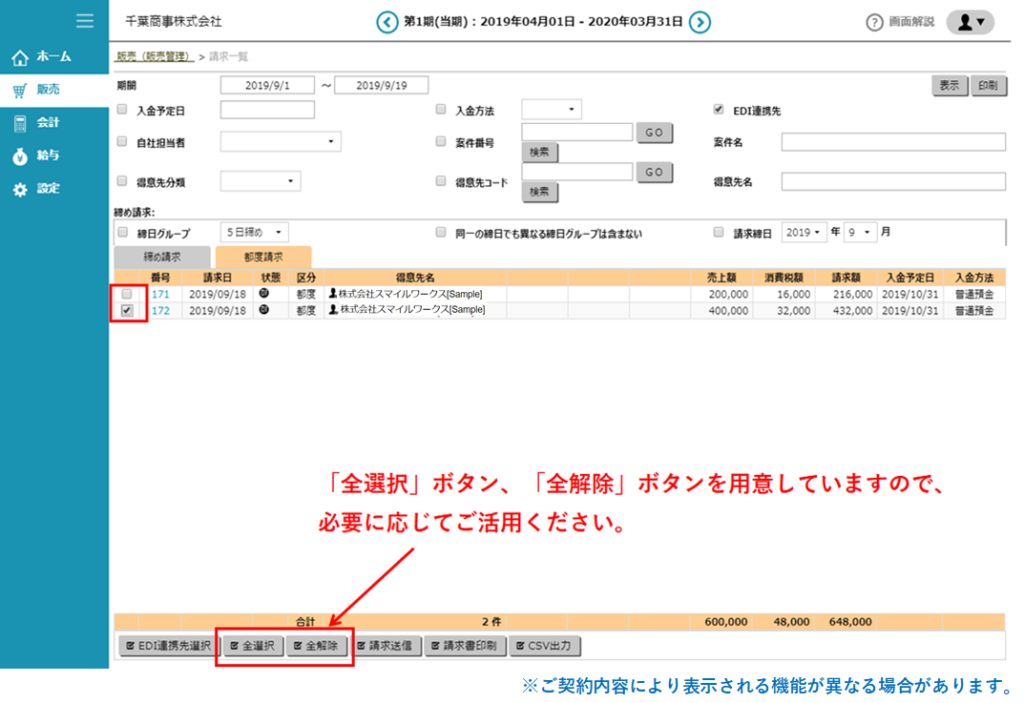Open invoice number 171 link
The width and height of the screenshot is (1024, 703).
(161, 294)
